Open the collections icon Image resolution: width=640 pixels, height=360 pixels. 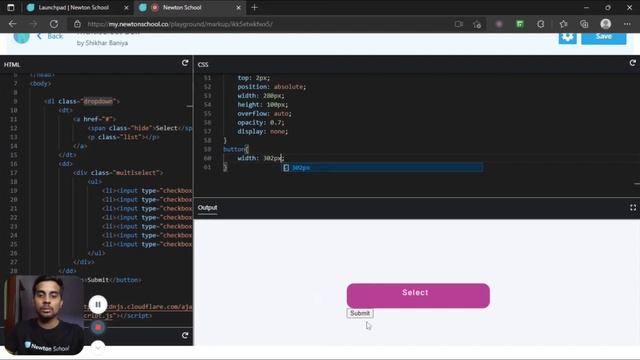[x=584, y=24]
